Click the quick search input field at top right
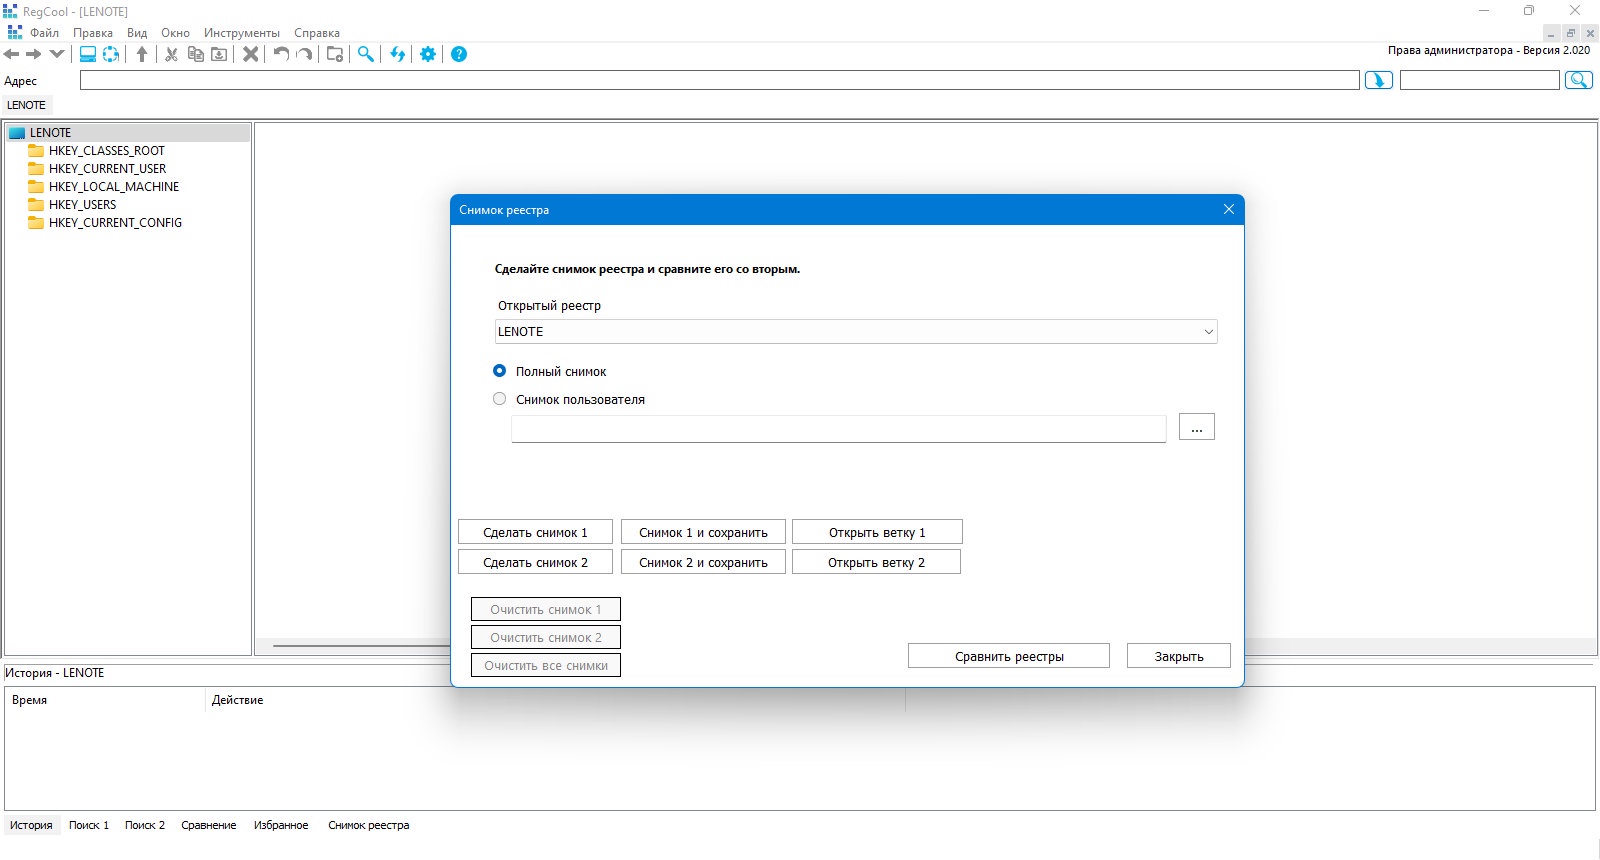The width and height of the screenshot is (1600, 860). [1480, 80]
